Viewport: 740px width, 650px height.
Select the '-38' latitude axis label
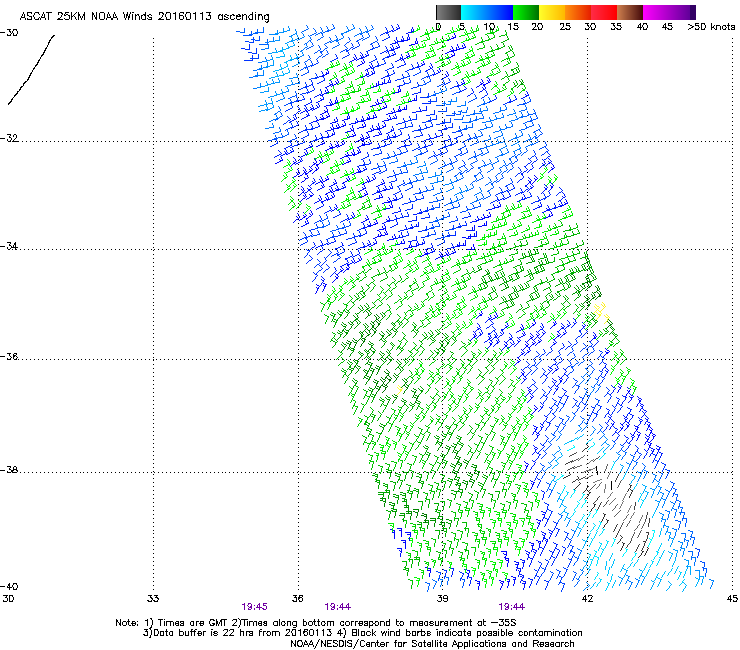pyautogui.click(x=9, y=470)
